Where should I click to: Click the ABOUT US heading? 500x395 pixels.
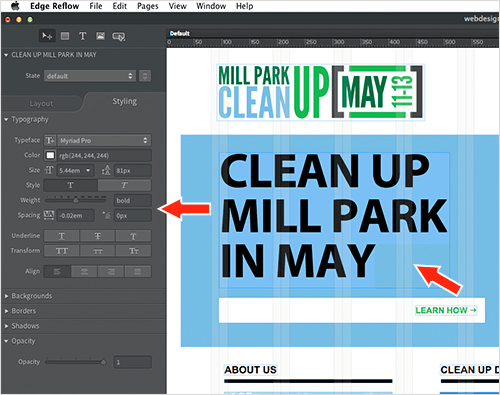(x=250, y=370)
